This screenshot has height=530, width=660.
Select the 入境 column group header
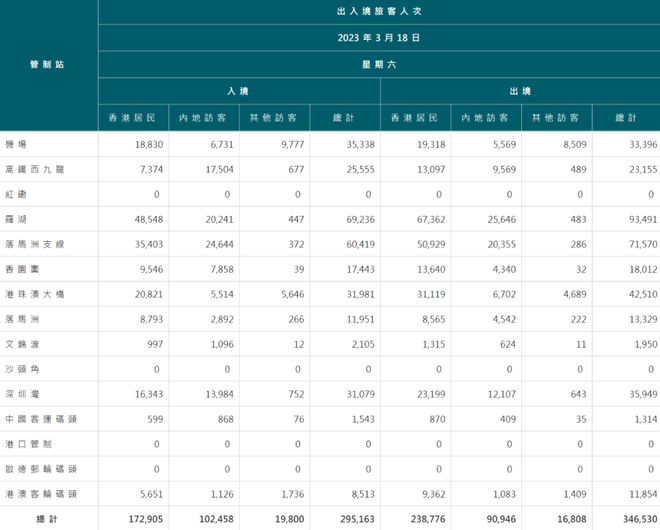[238, 90]
